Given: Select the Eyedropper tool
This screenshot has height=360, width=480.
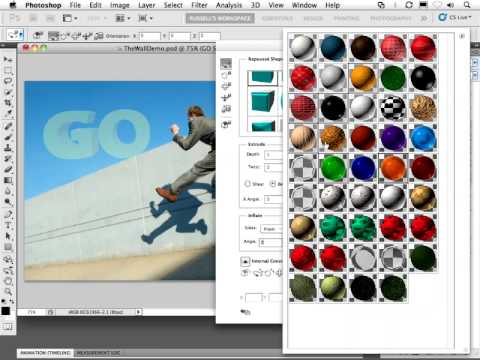Looking at the screenshot, I should pos(8,114).
